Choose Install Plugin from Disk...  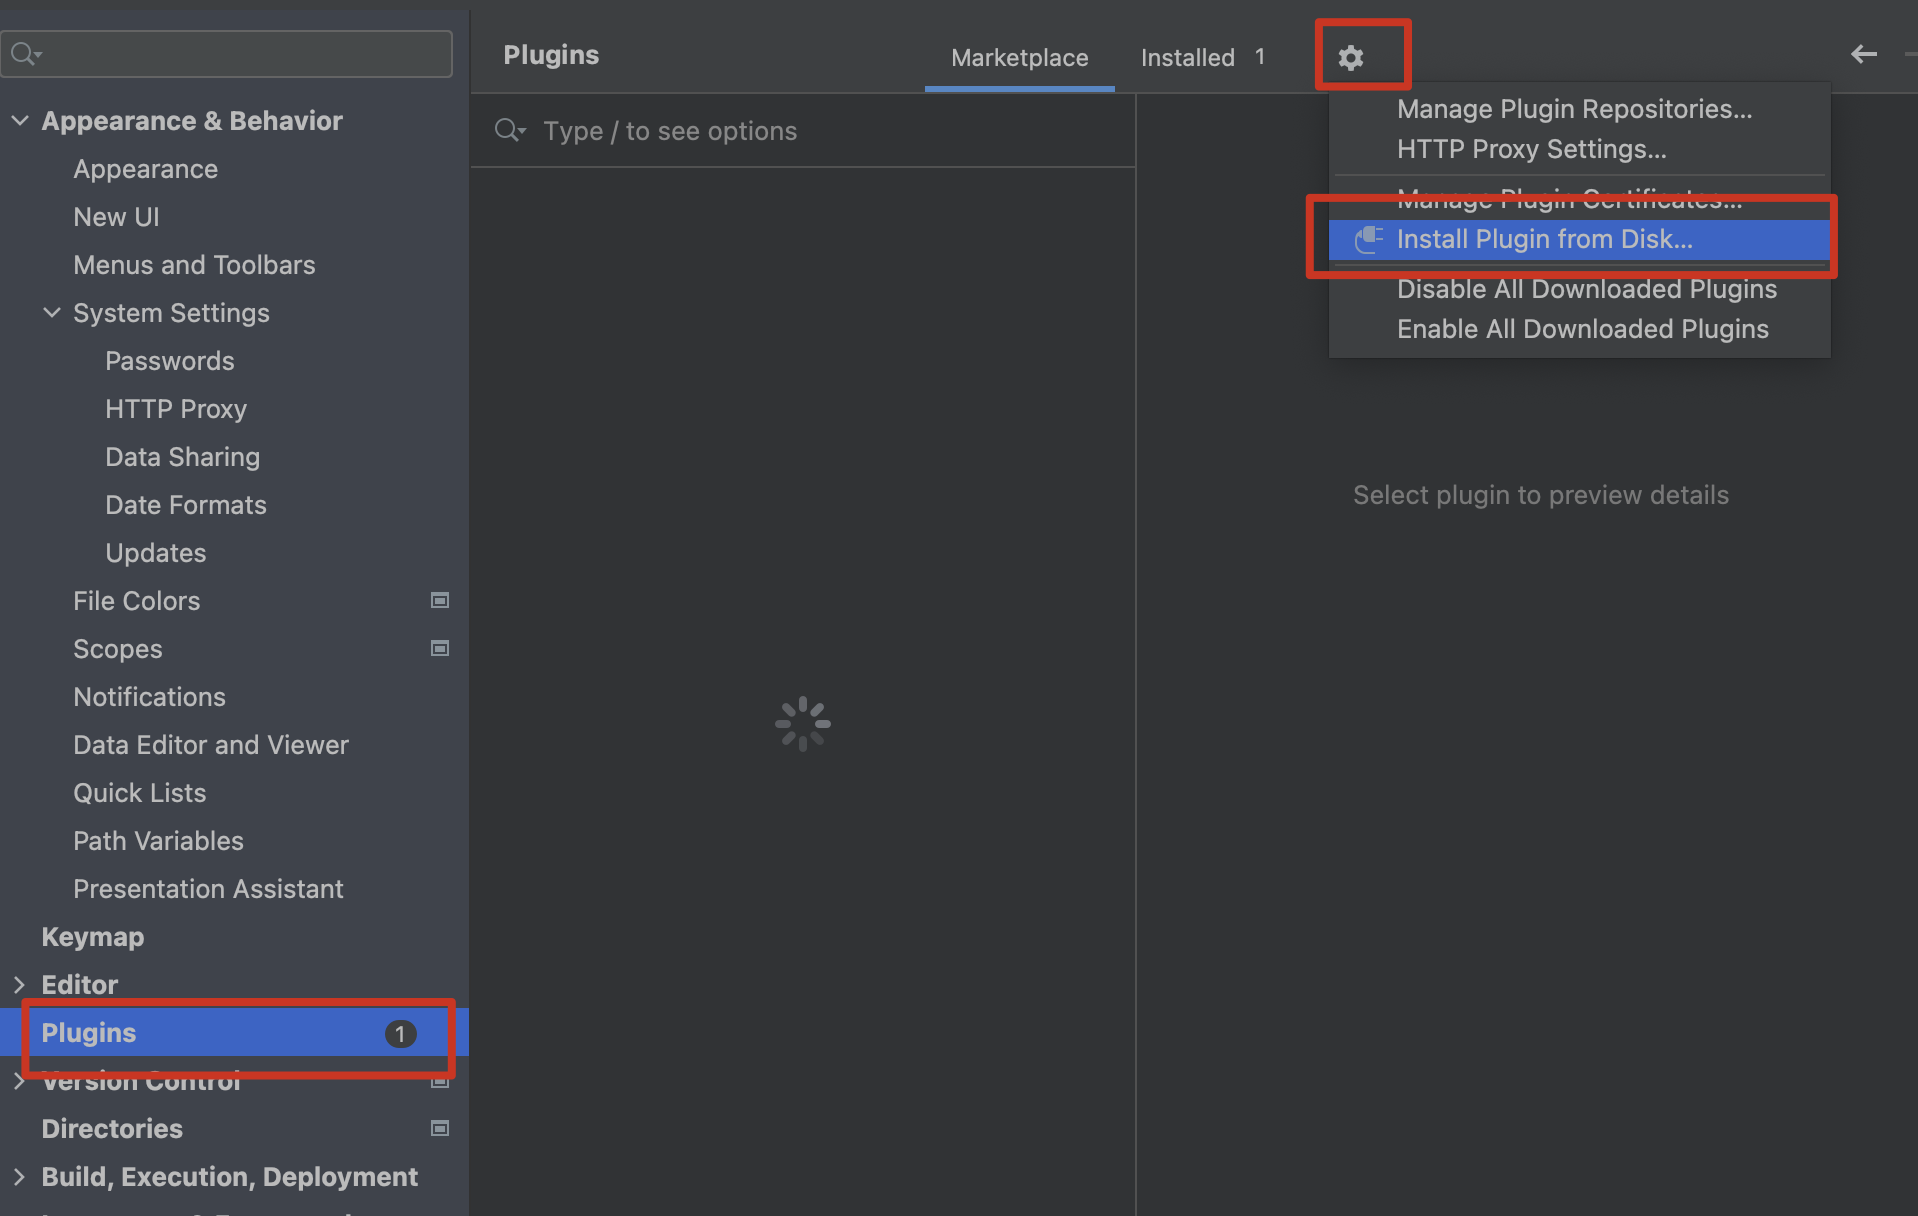pos(1543,240)
